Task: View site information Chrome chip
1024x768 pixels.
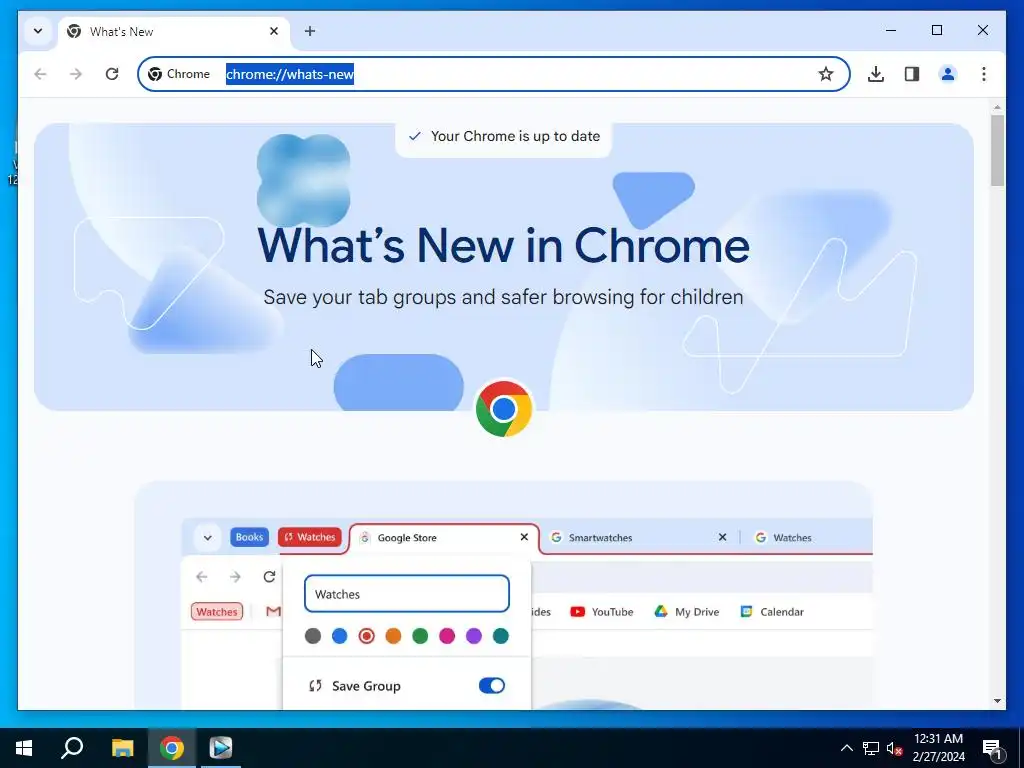Action: point(179,74)
